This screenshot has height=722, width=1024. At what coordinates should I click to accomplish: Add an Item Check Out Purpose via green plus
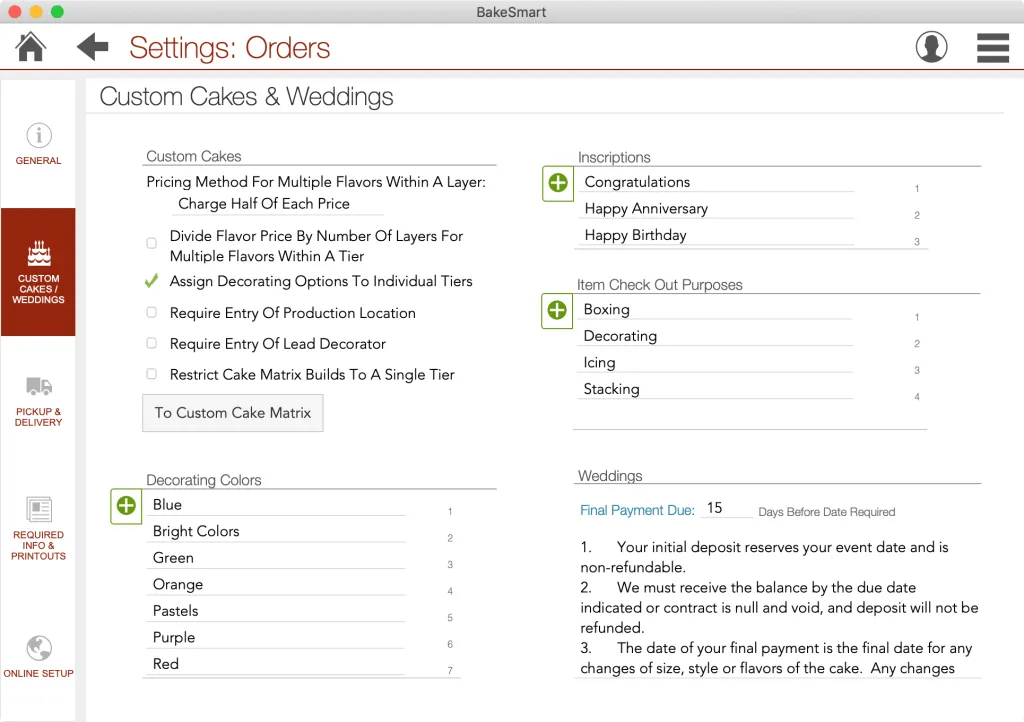tap(557, 311)
